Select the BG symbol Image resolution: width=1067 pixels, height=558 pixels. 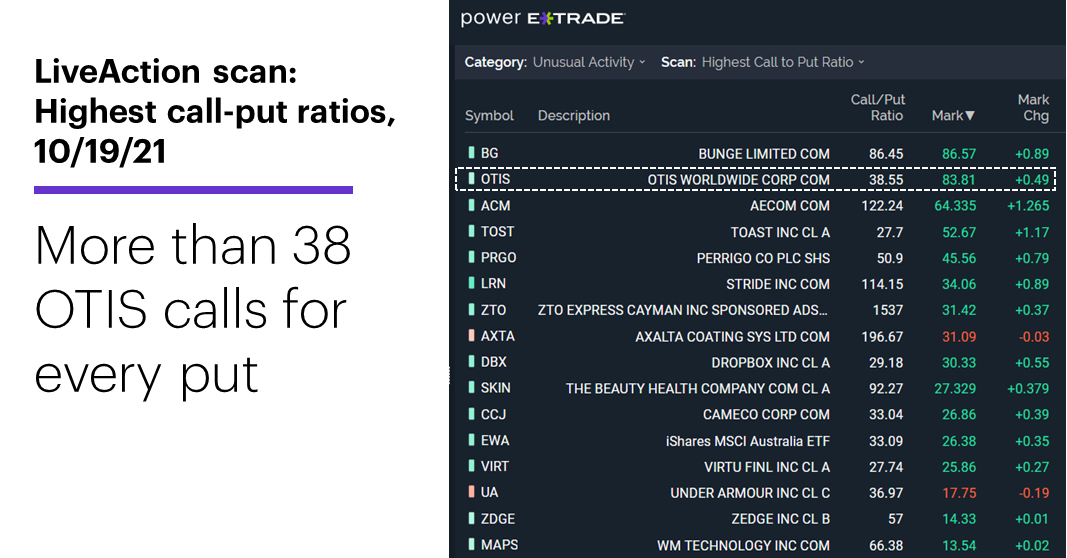tap(489, 153)
